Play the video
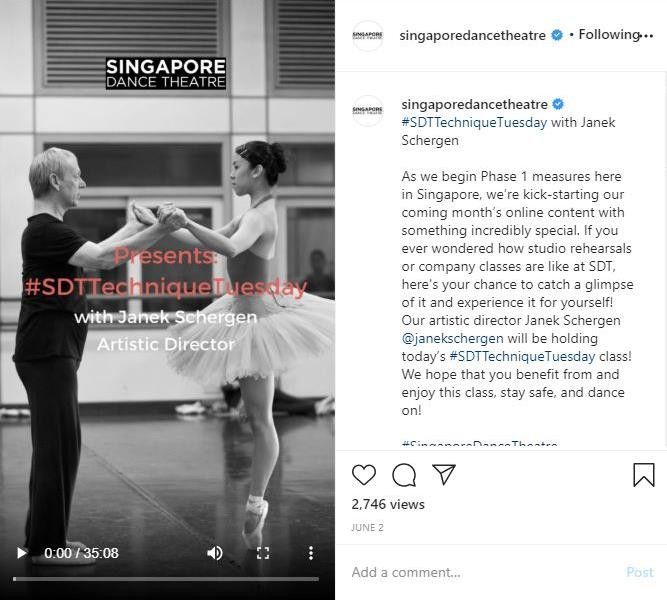This screenshot has width=667, height=600. [21, 553]
